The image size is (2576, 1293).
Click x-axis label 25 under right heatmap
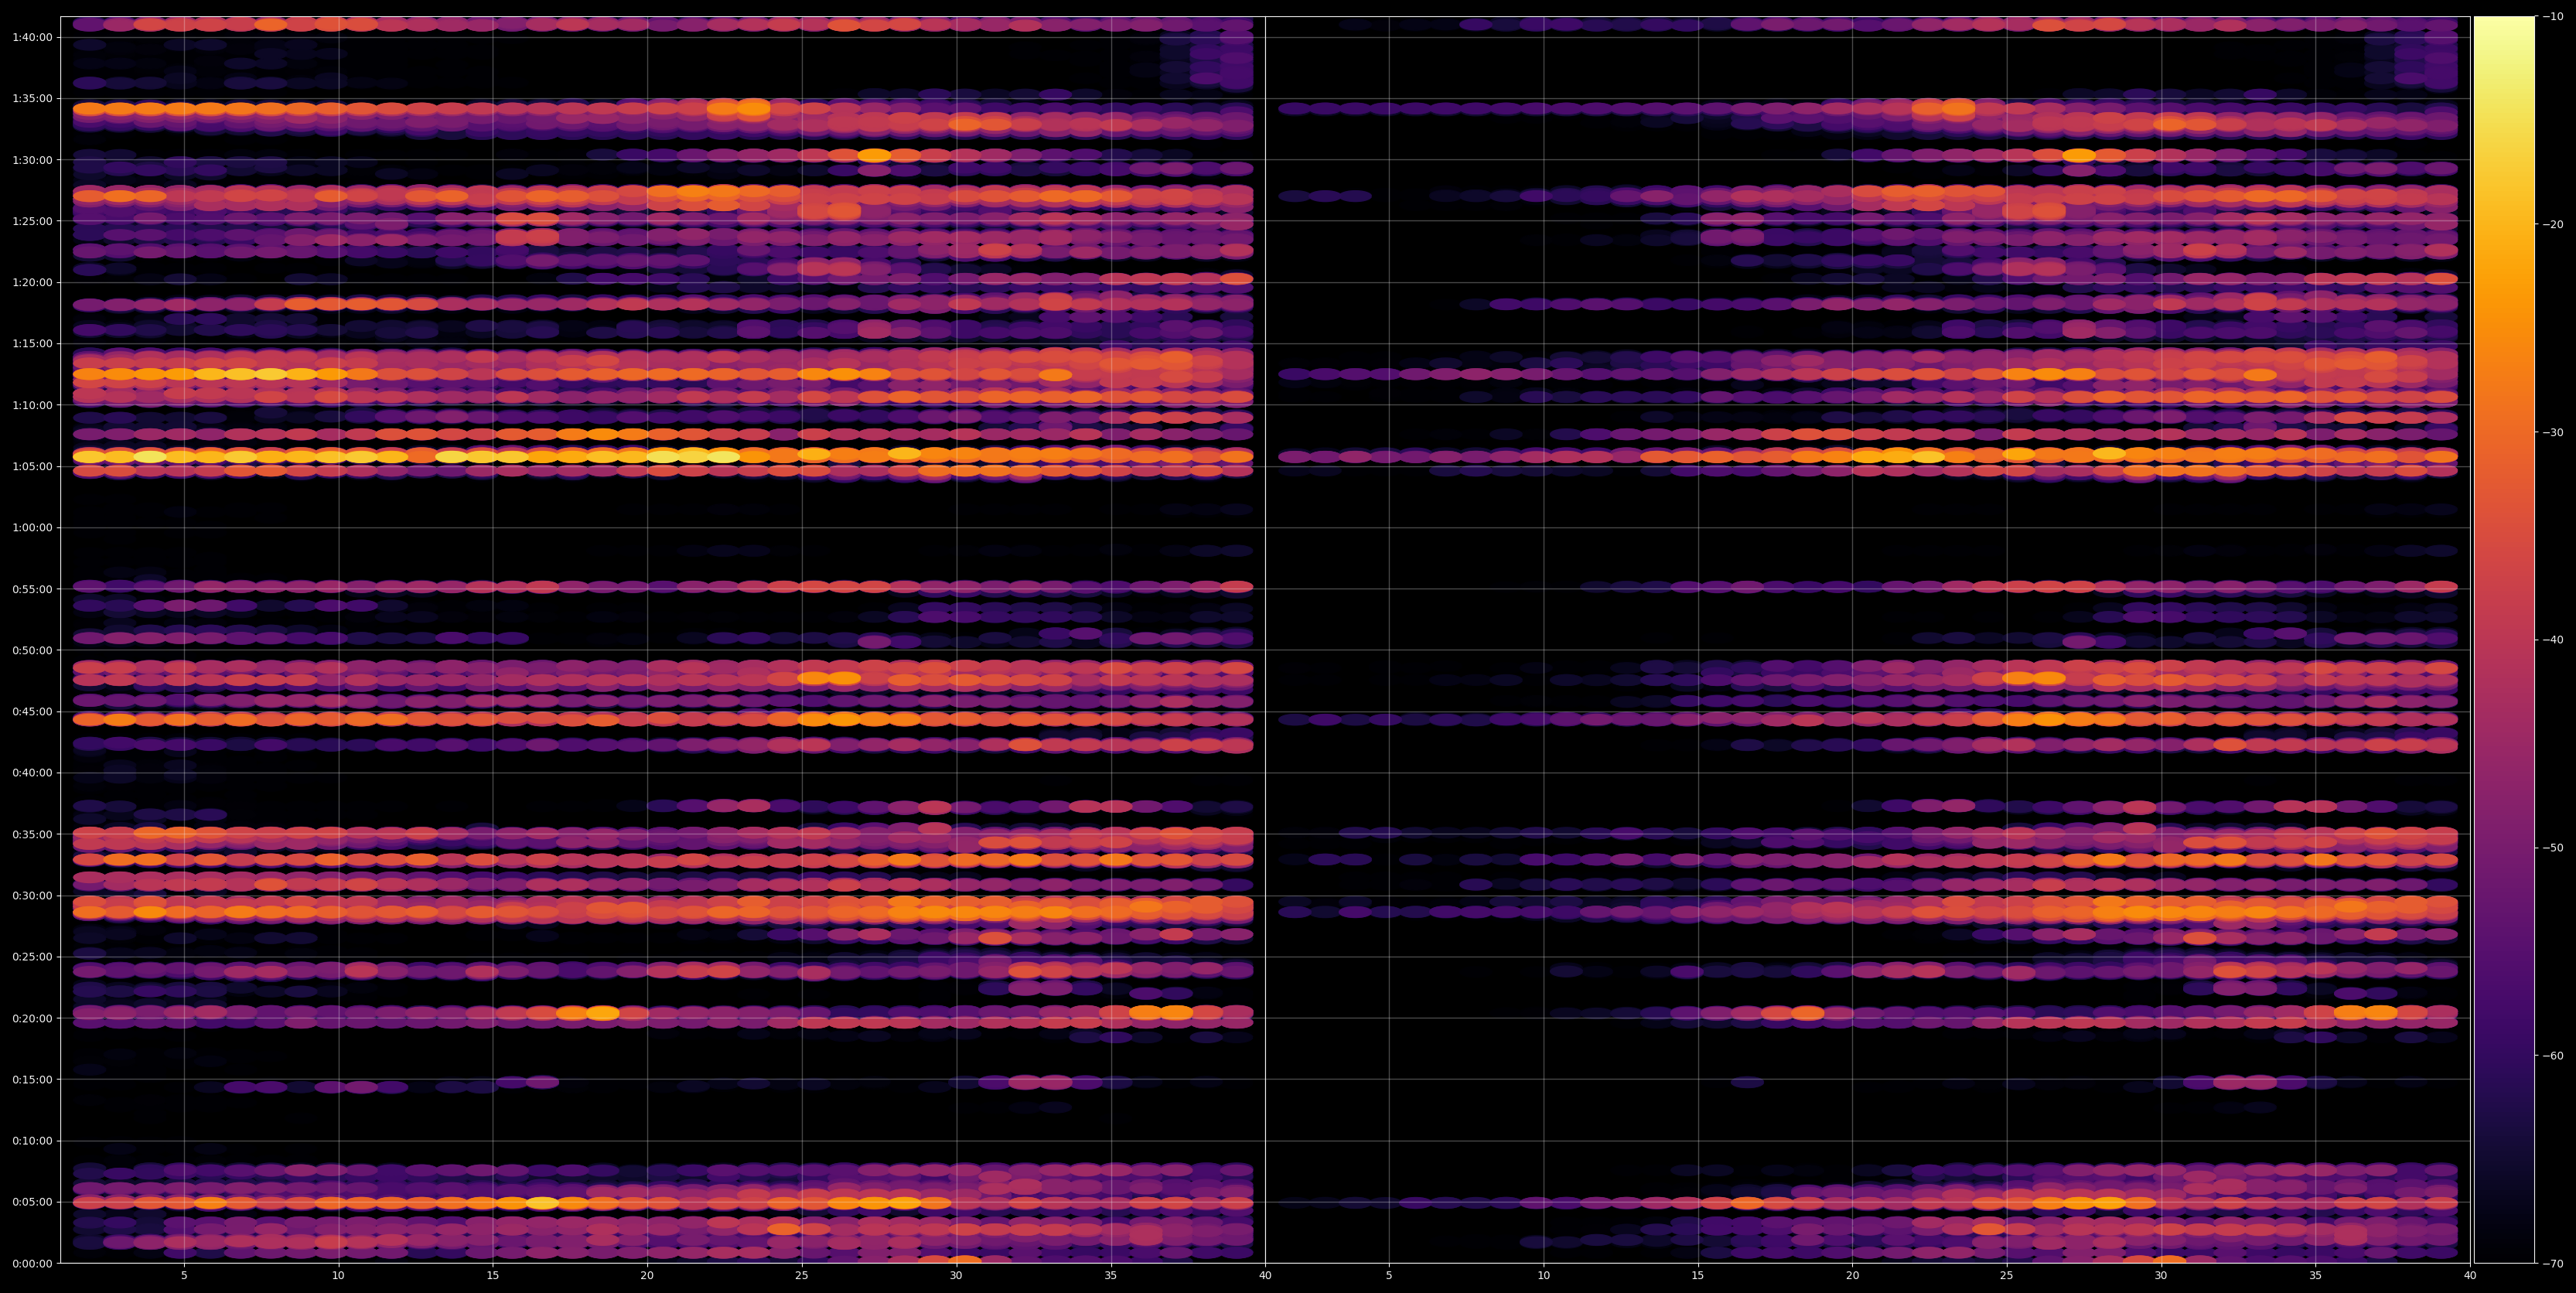click(2007, 1276)
